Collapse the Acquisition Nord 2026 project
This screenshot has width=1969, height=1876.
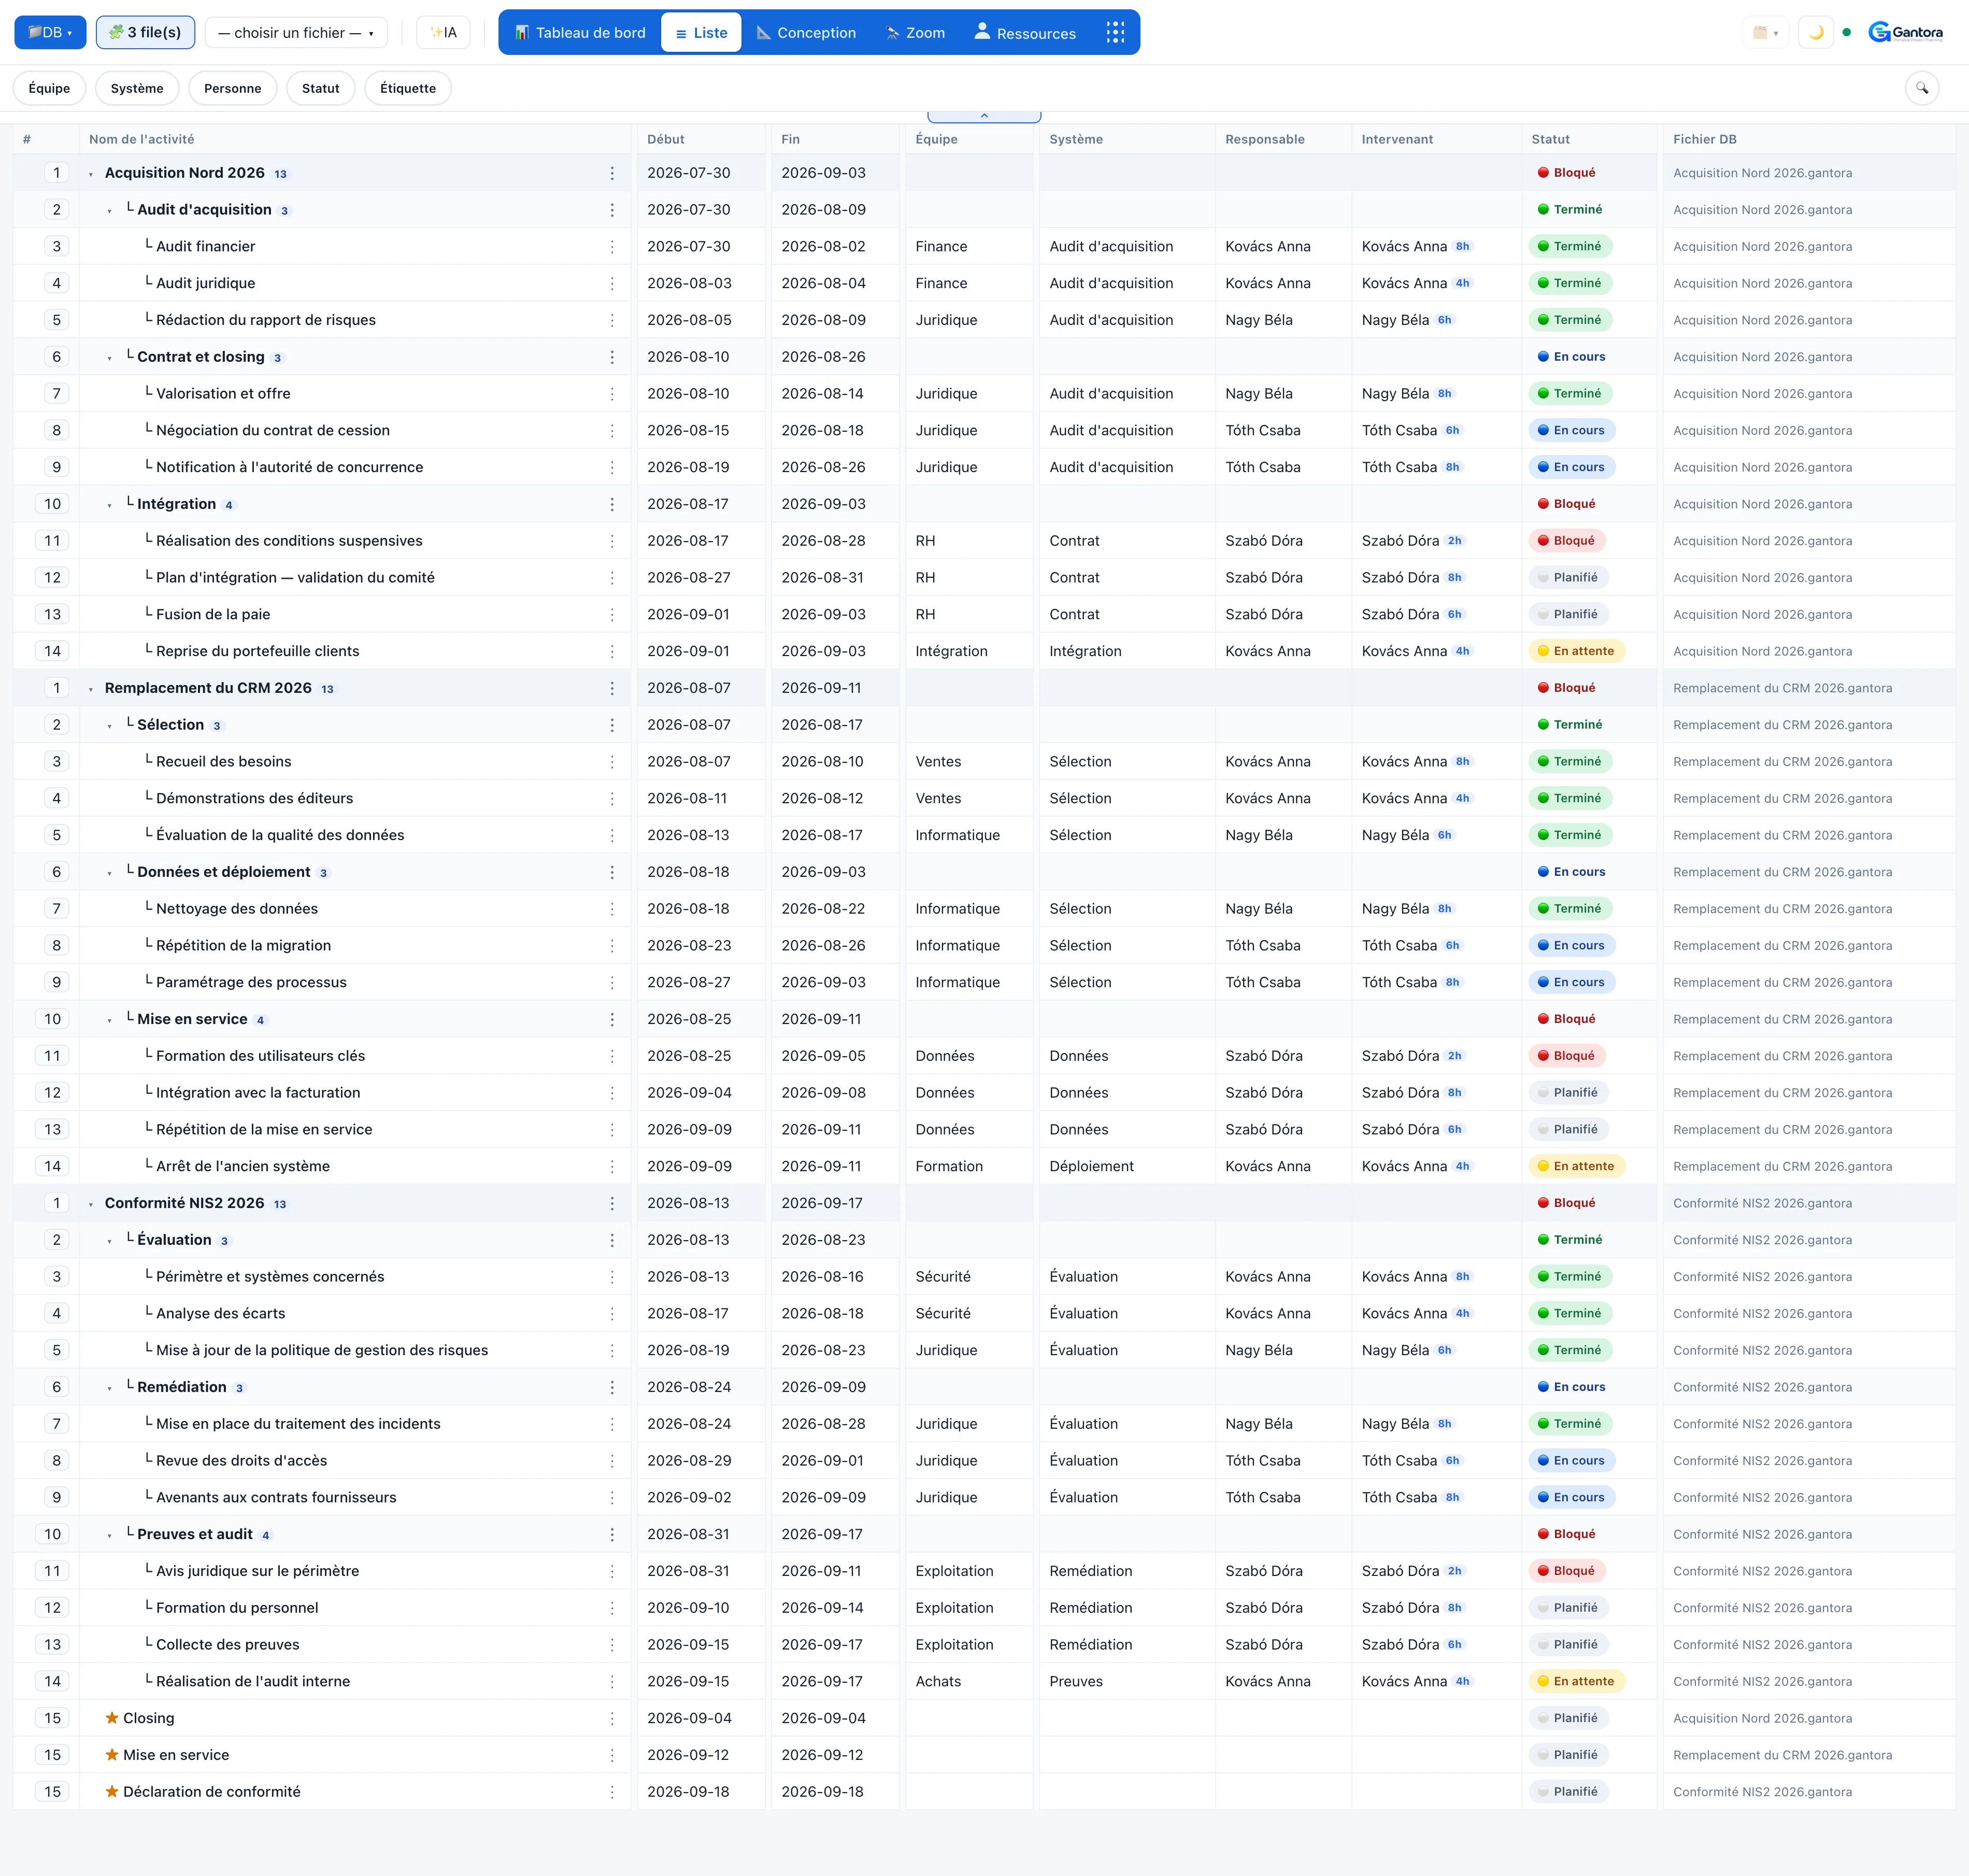(x=91, y=174)
